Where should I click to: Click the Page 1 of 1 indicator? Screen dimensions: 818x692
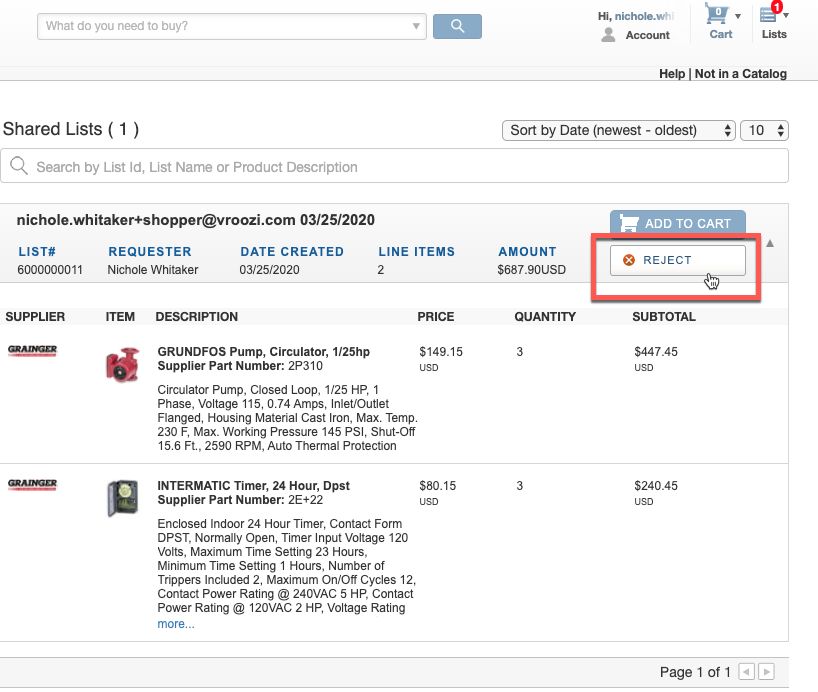[x=695, y=672]
